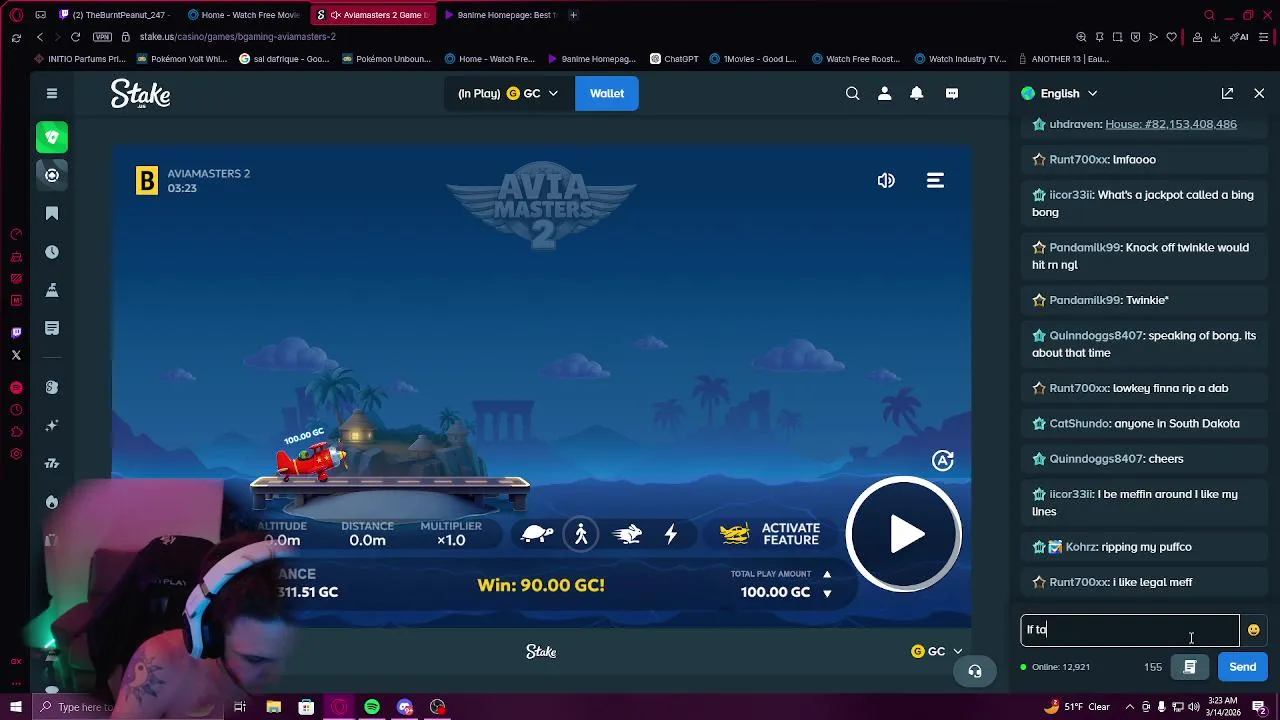The image size is (1280, 720).
Task: Open Stake site search magnifier
Action: coord(852,93)
